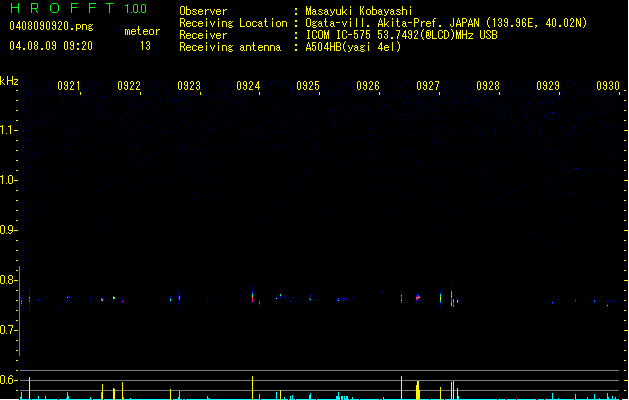Select the file name 0408090920.png
Image resolution: width=629 pixels, height=400 pixels.
[51, 26]
